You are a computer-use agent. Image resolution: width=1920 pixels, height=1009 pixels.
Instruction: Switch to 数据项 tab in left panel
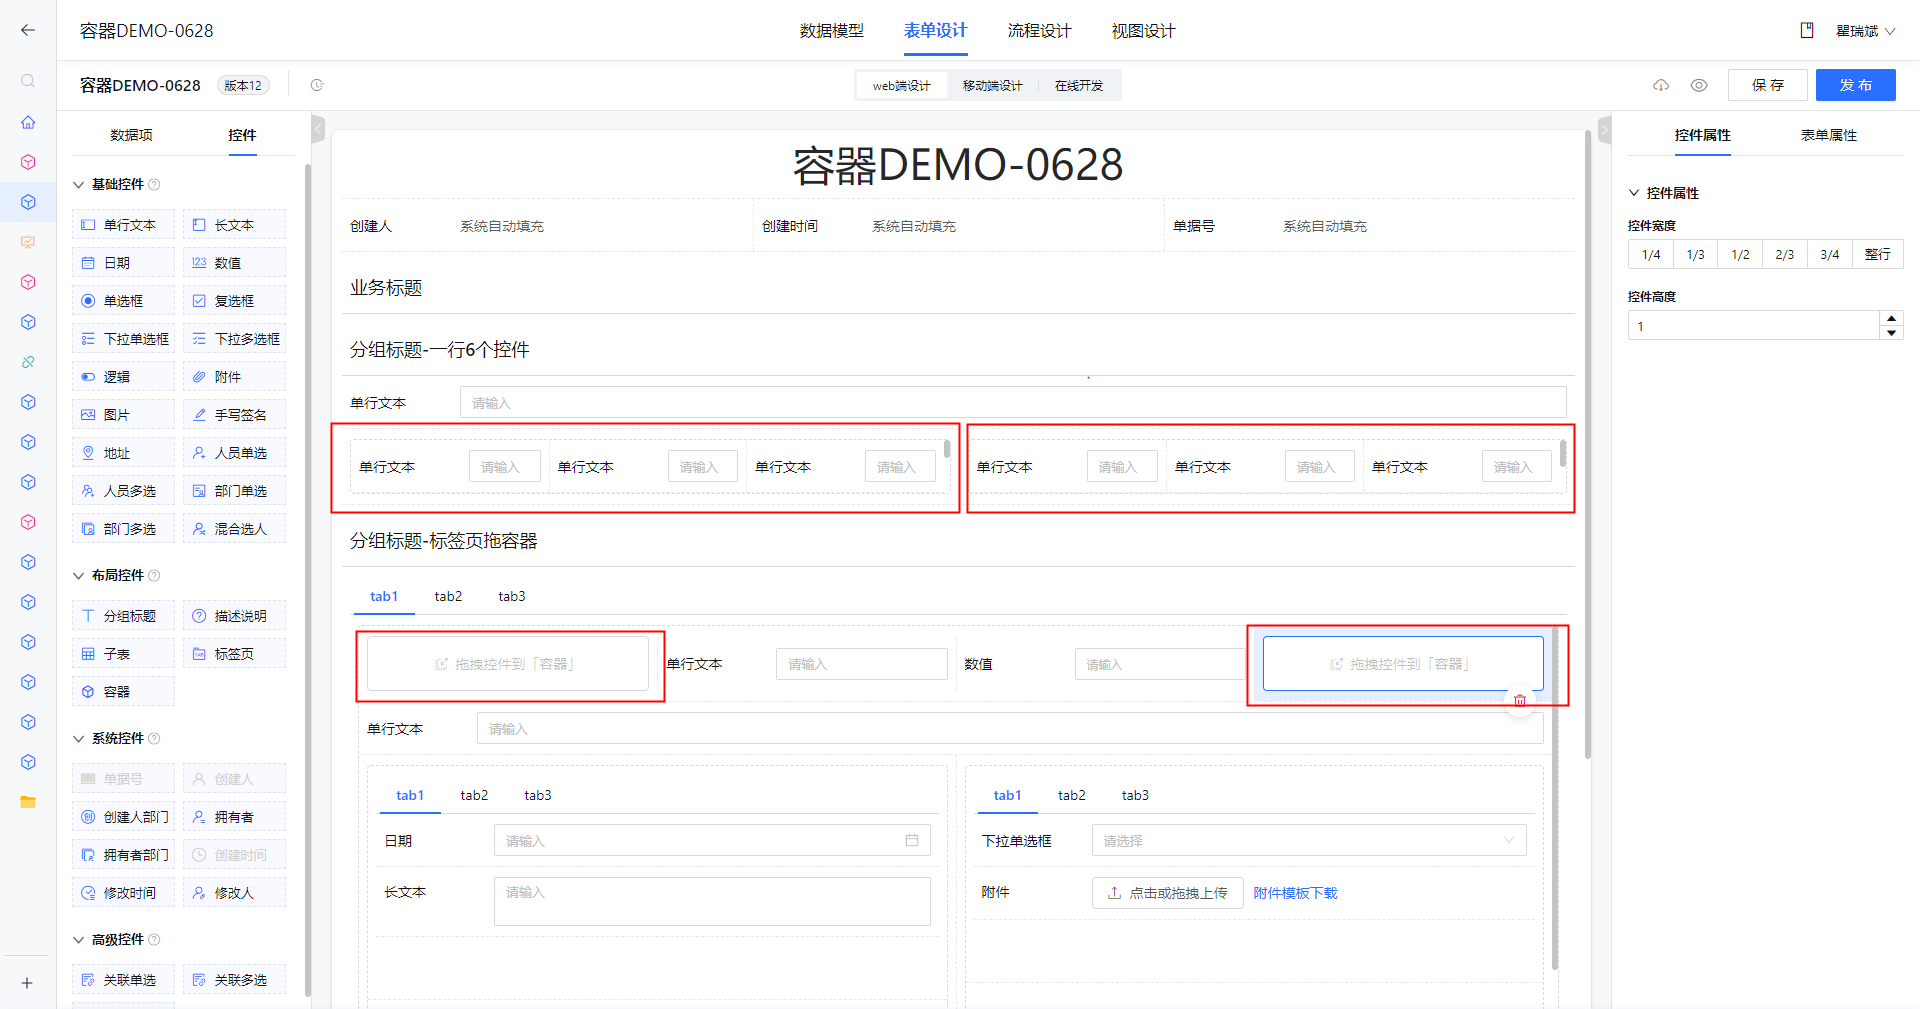click(131, 135)
